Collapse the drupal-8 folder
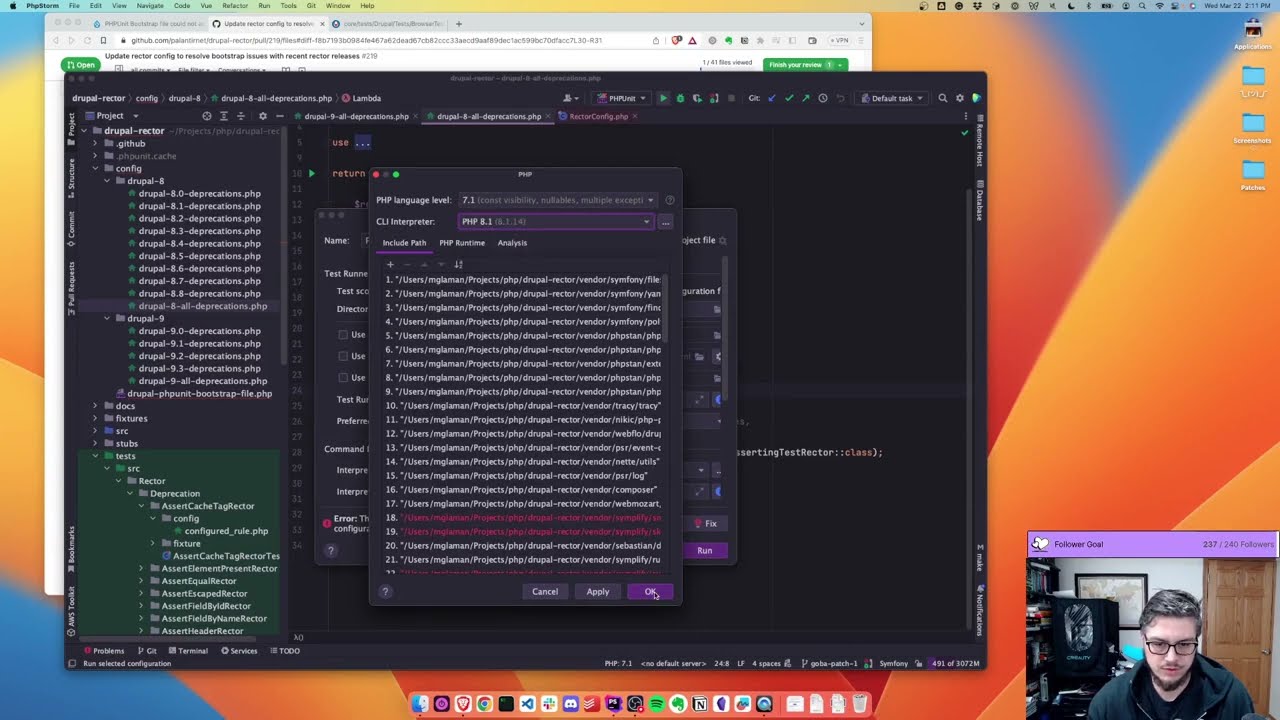This screenshot has height=720, width=1280. (107, 181)
